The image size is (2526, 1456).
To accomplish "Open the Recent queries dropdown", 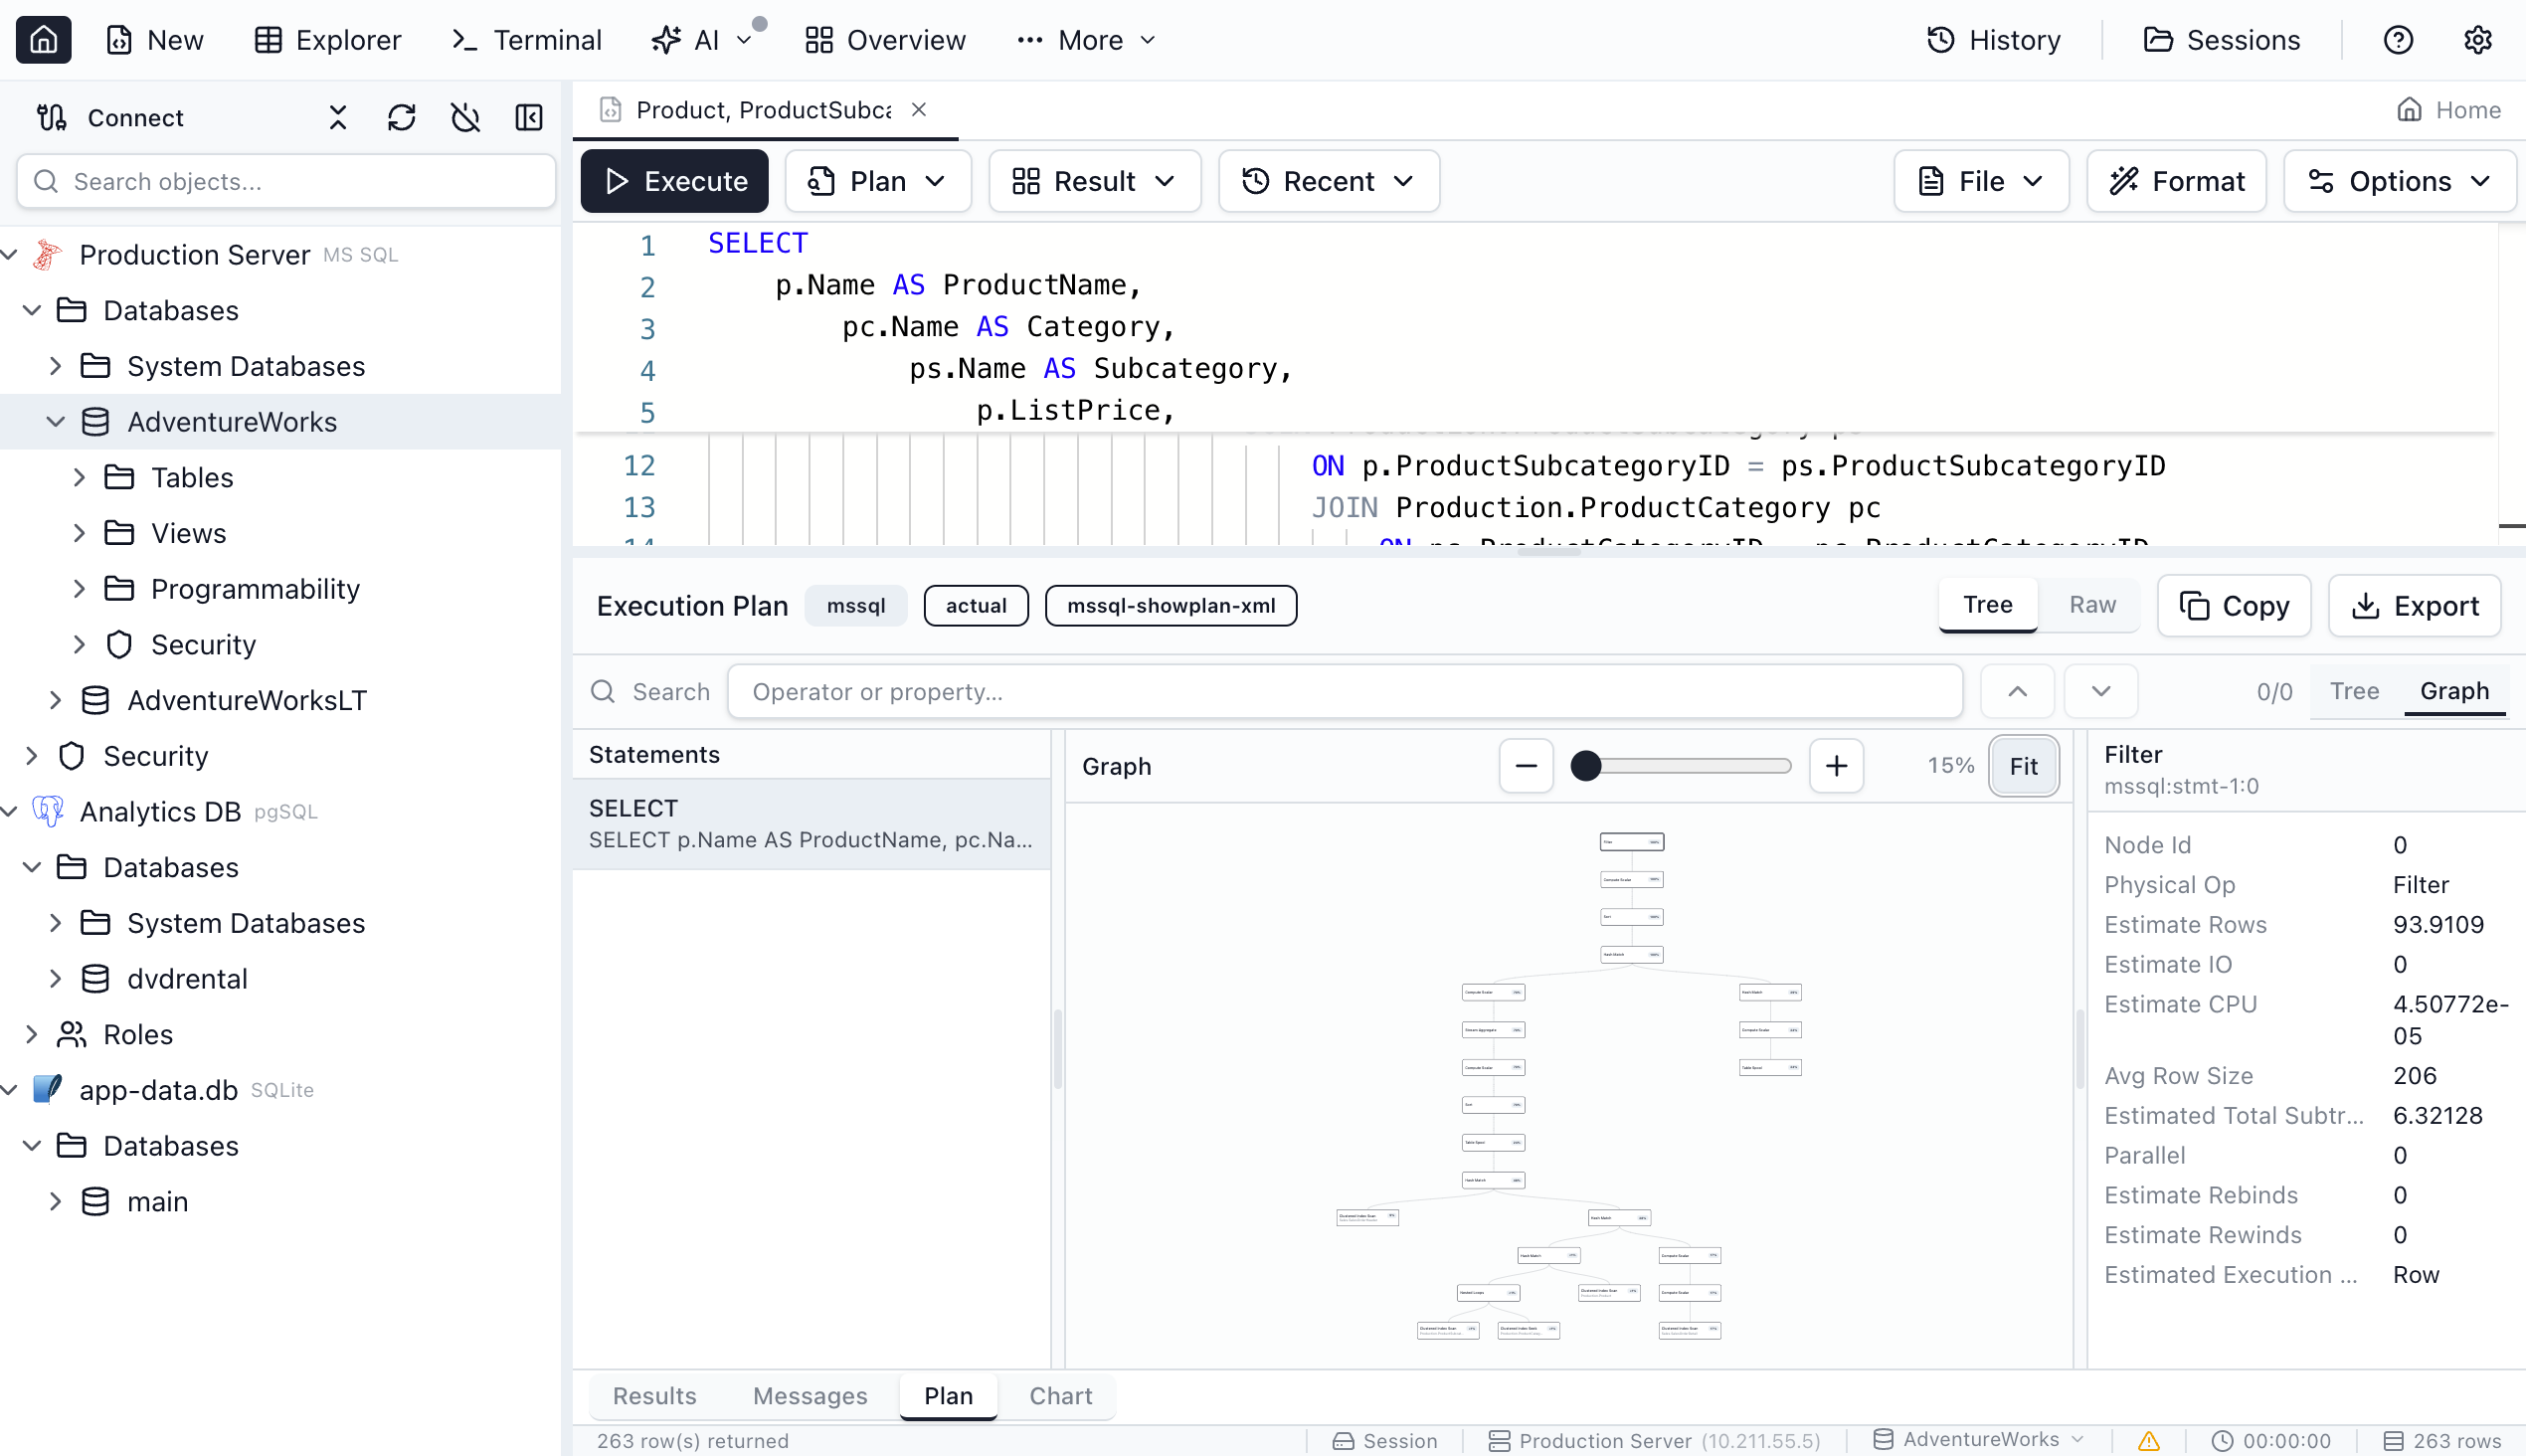I will [x=1328, y=181].
